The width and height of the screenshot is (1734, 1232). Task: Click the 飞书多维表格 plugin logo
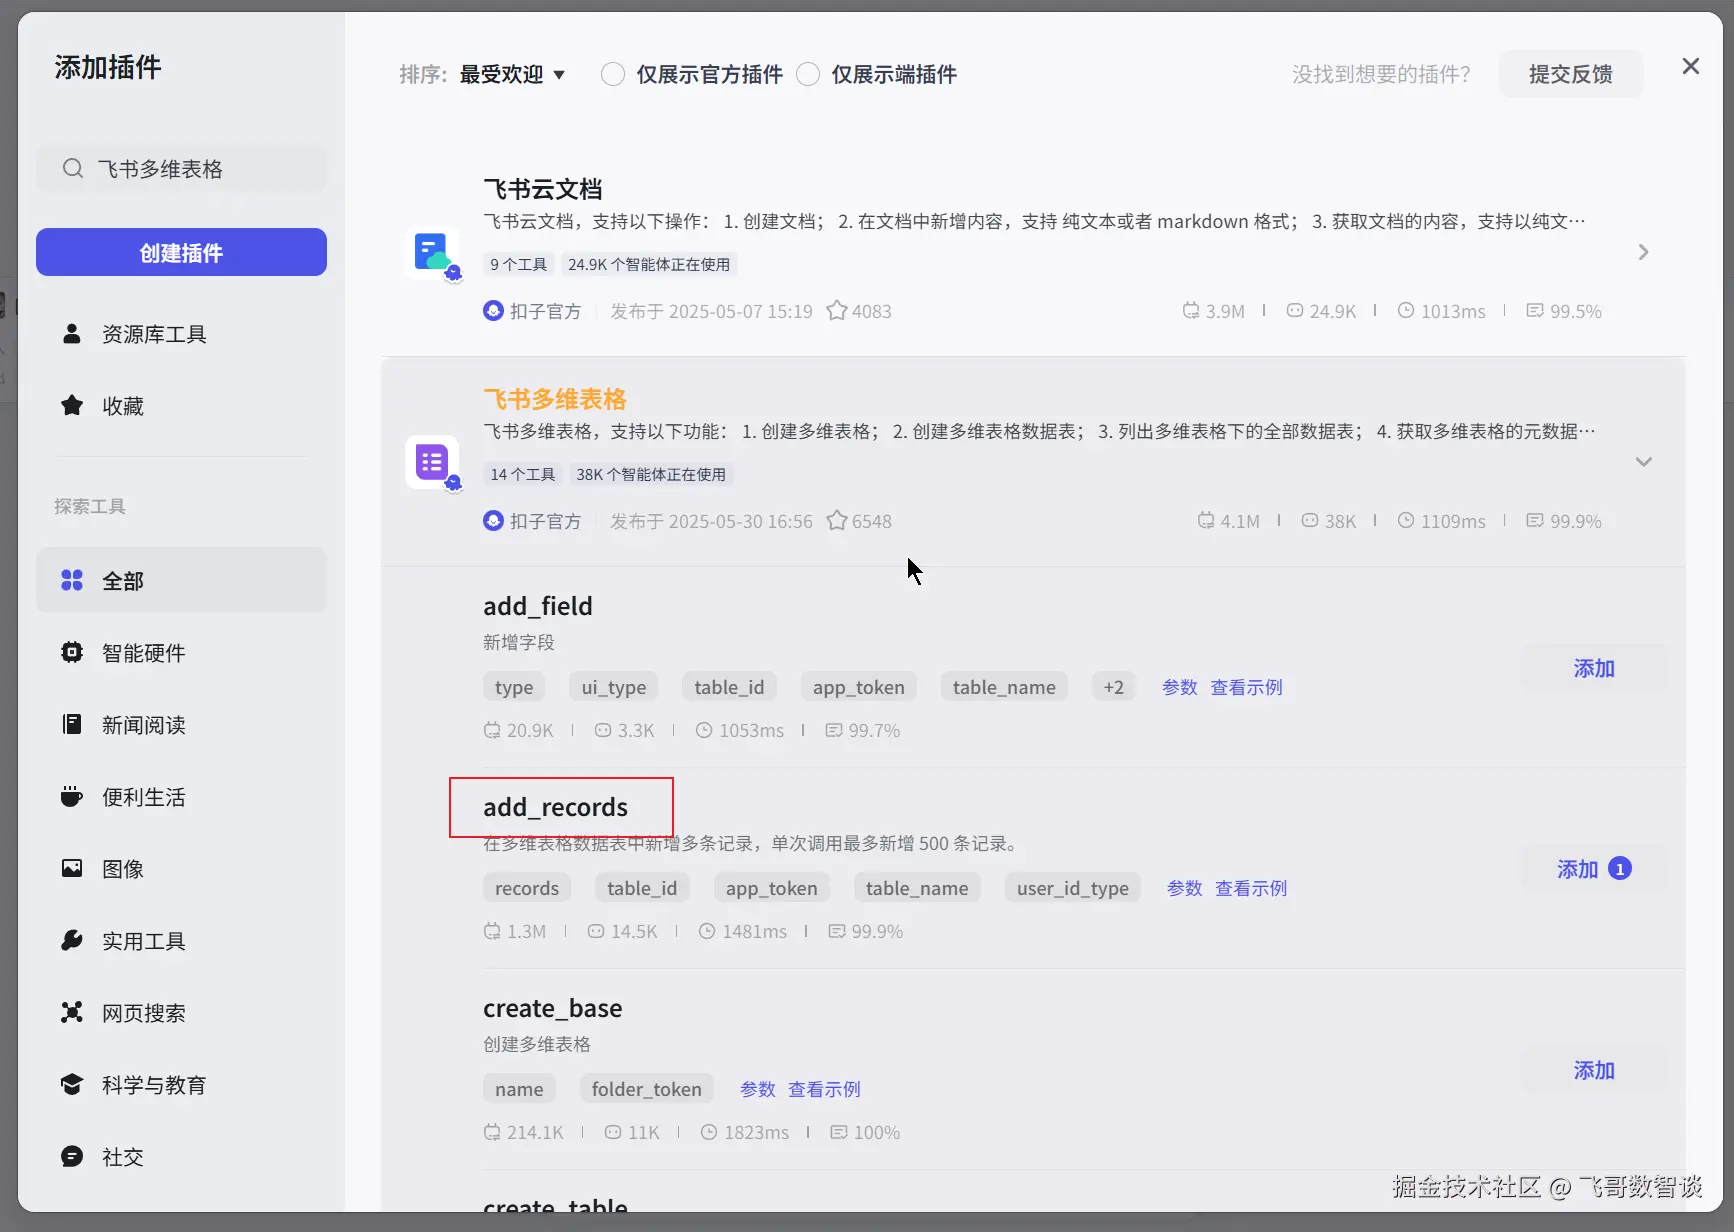(x=433, y=462)
